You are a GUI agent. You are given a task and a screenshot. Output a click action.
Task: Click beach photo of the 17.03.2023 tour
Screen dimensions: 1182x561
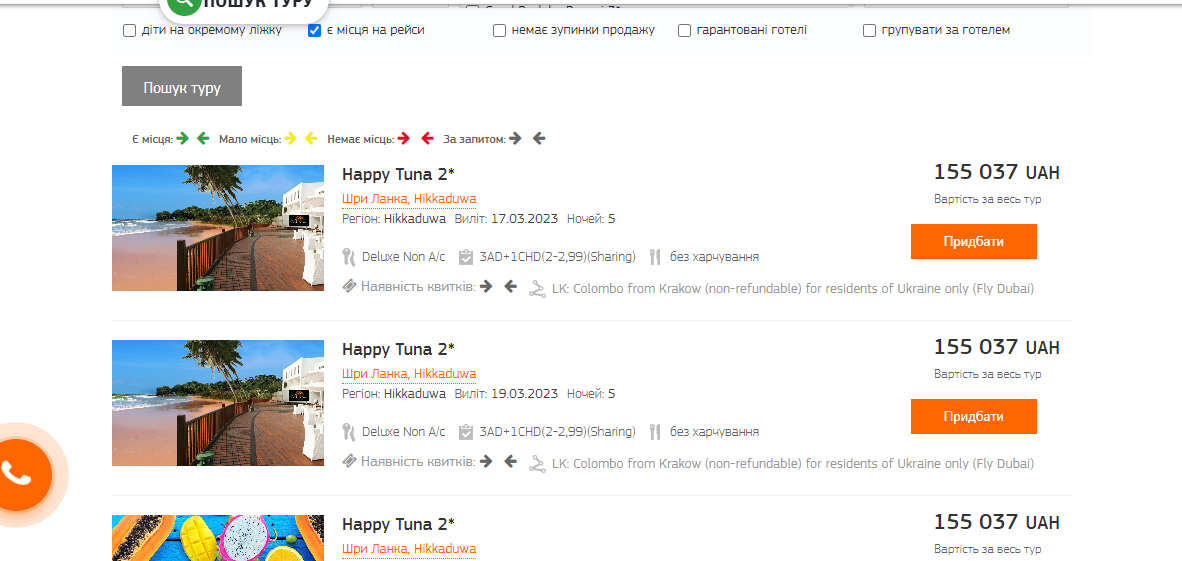point(218,228)
